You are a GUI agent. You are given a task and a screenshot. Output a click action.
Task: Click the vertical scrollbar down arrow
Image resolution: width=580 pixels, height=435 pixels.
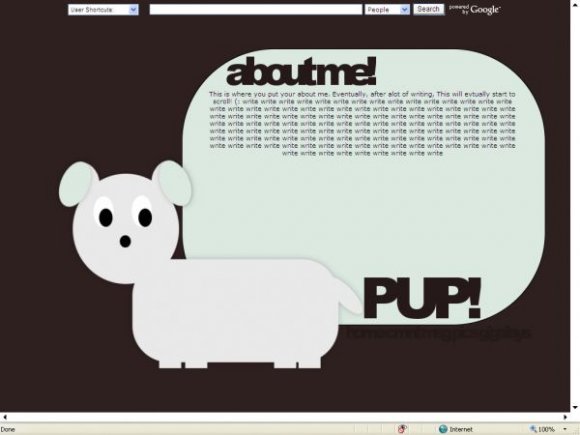point(575,407)
